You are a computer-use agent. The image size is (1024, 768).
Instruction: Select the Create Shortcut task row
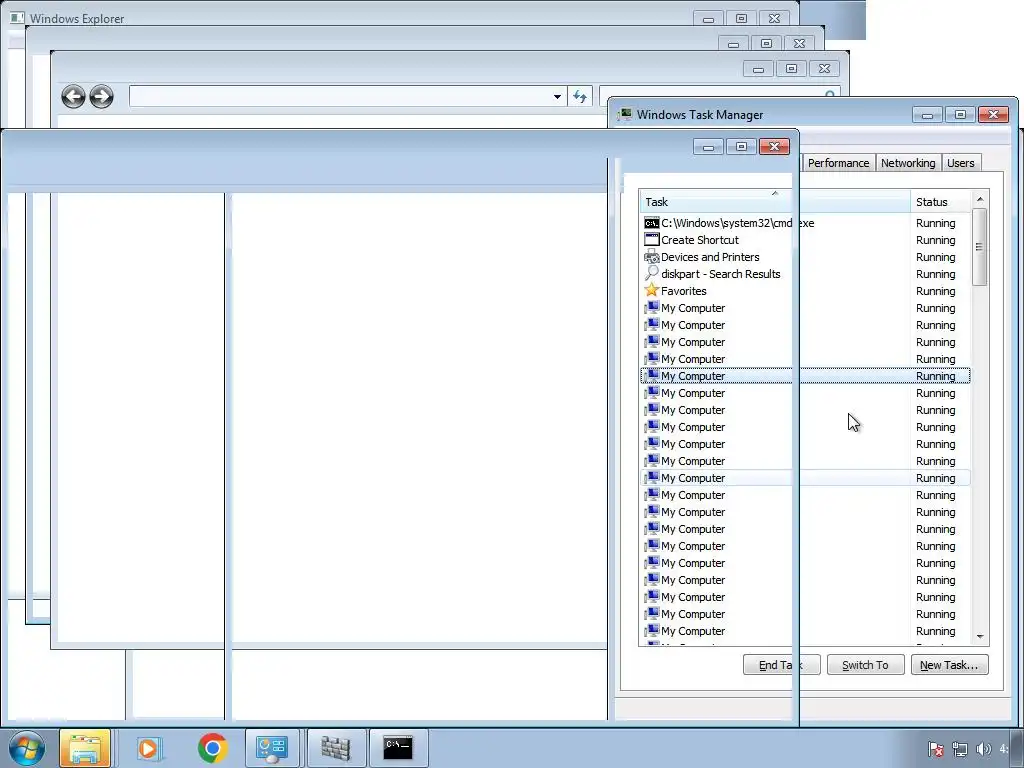coord(805,240)
